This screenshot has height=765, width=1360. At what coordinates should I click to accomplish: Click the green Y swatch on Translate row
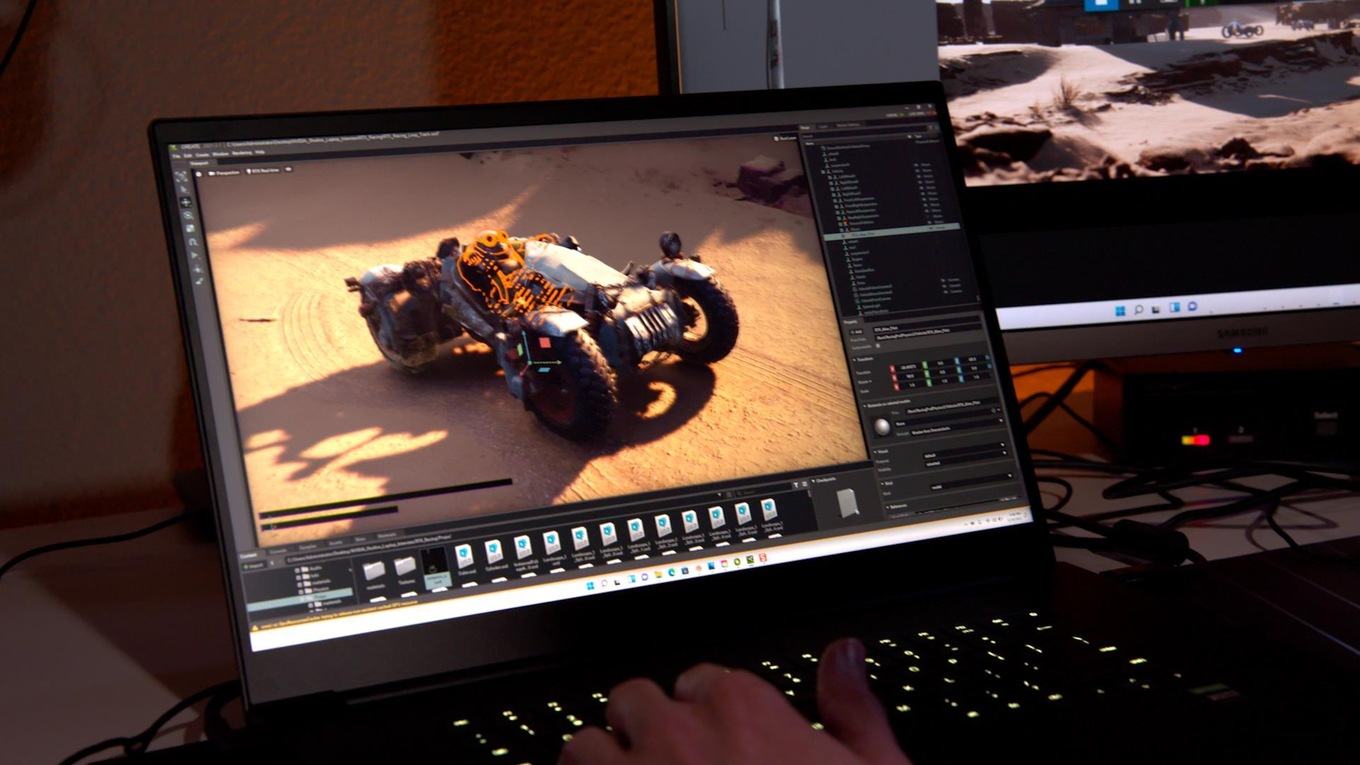(x=924, y=365)
